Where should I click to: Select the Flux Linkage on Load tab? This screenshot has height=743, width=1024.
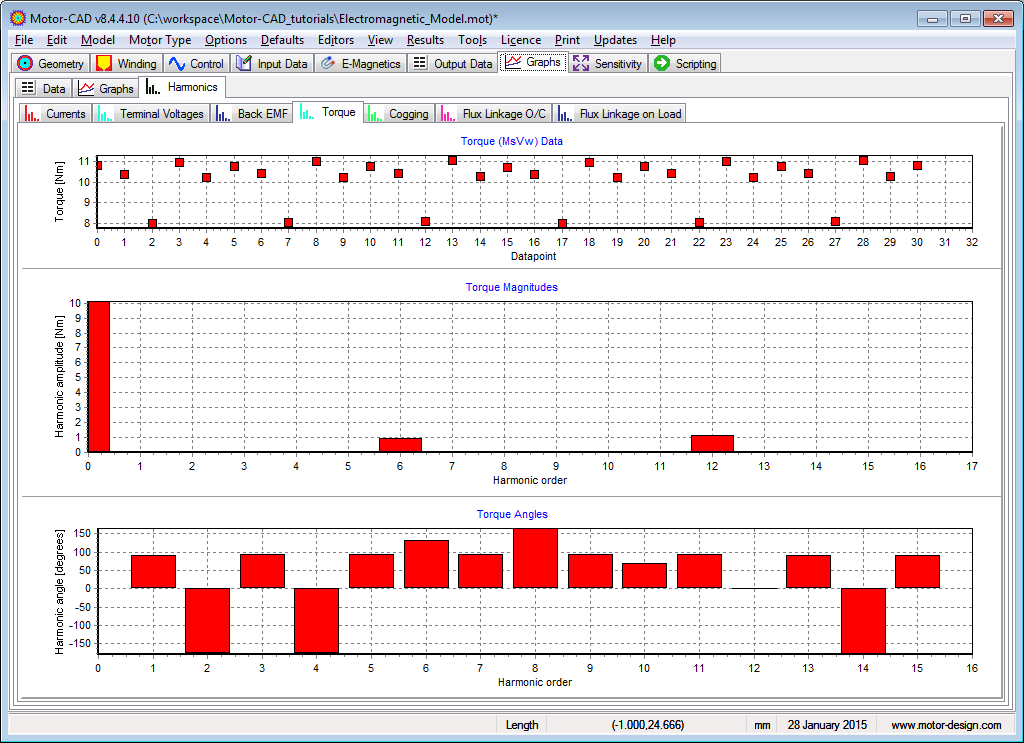point(621,114)
